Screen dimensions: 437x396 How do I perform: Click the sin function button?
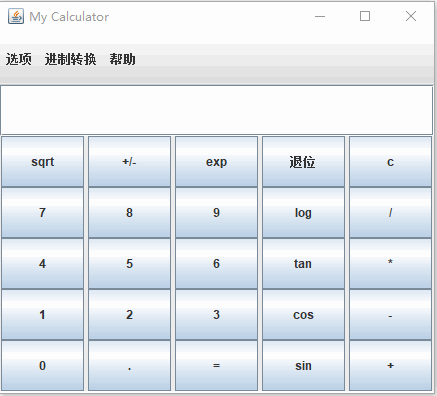[x=303, y=366]
